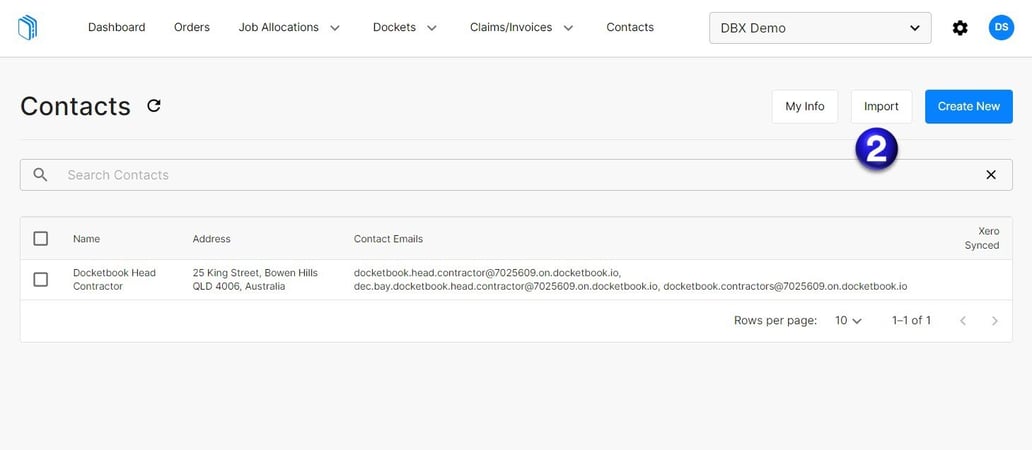Select Docketbook Head Contractor row checkbox

[41, 280]
